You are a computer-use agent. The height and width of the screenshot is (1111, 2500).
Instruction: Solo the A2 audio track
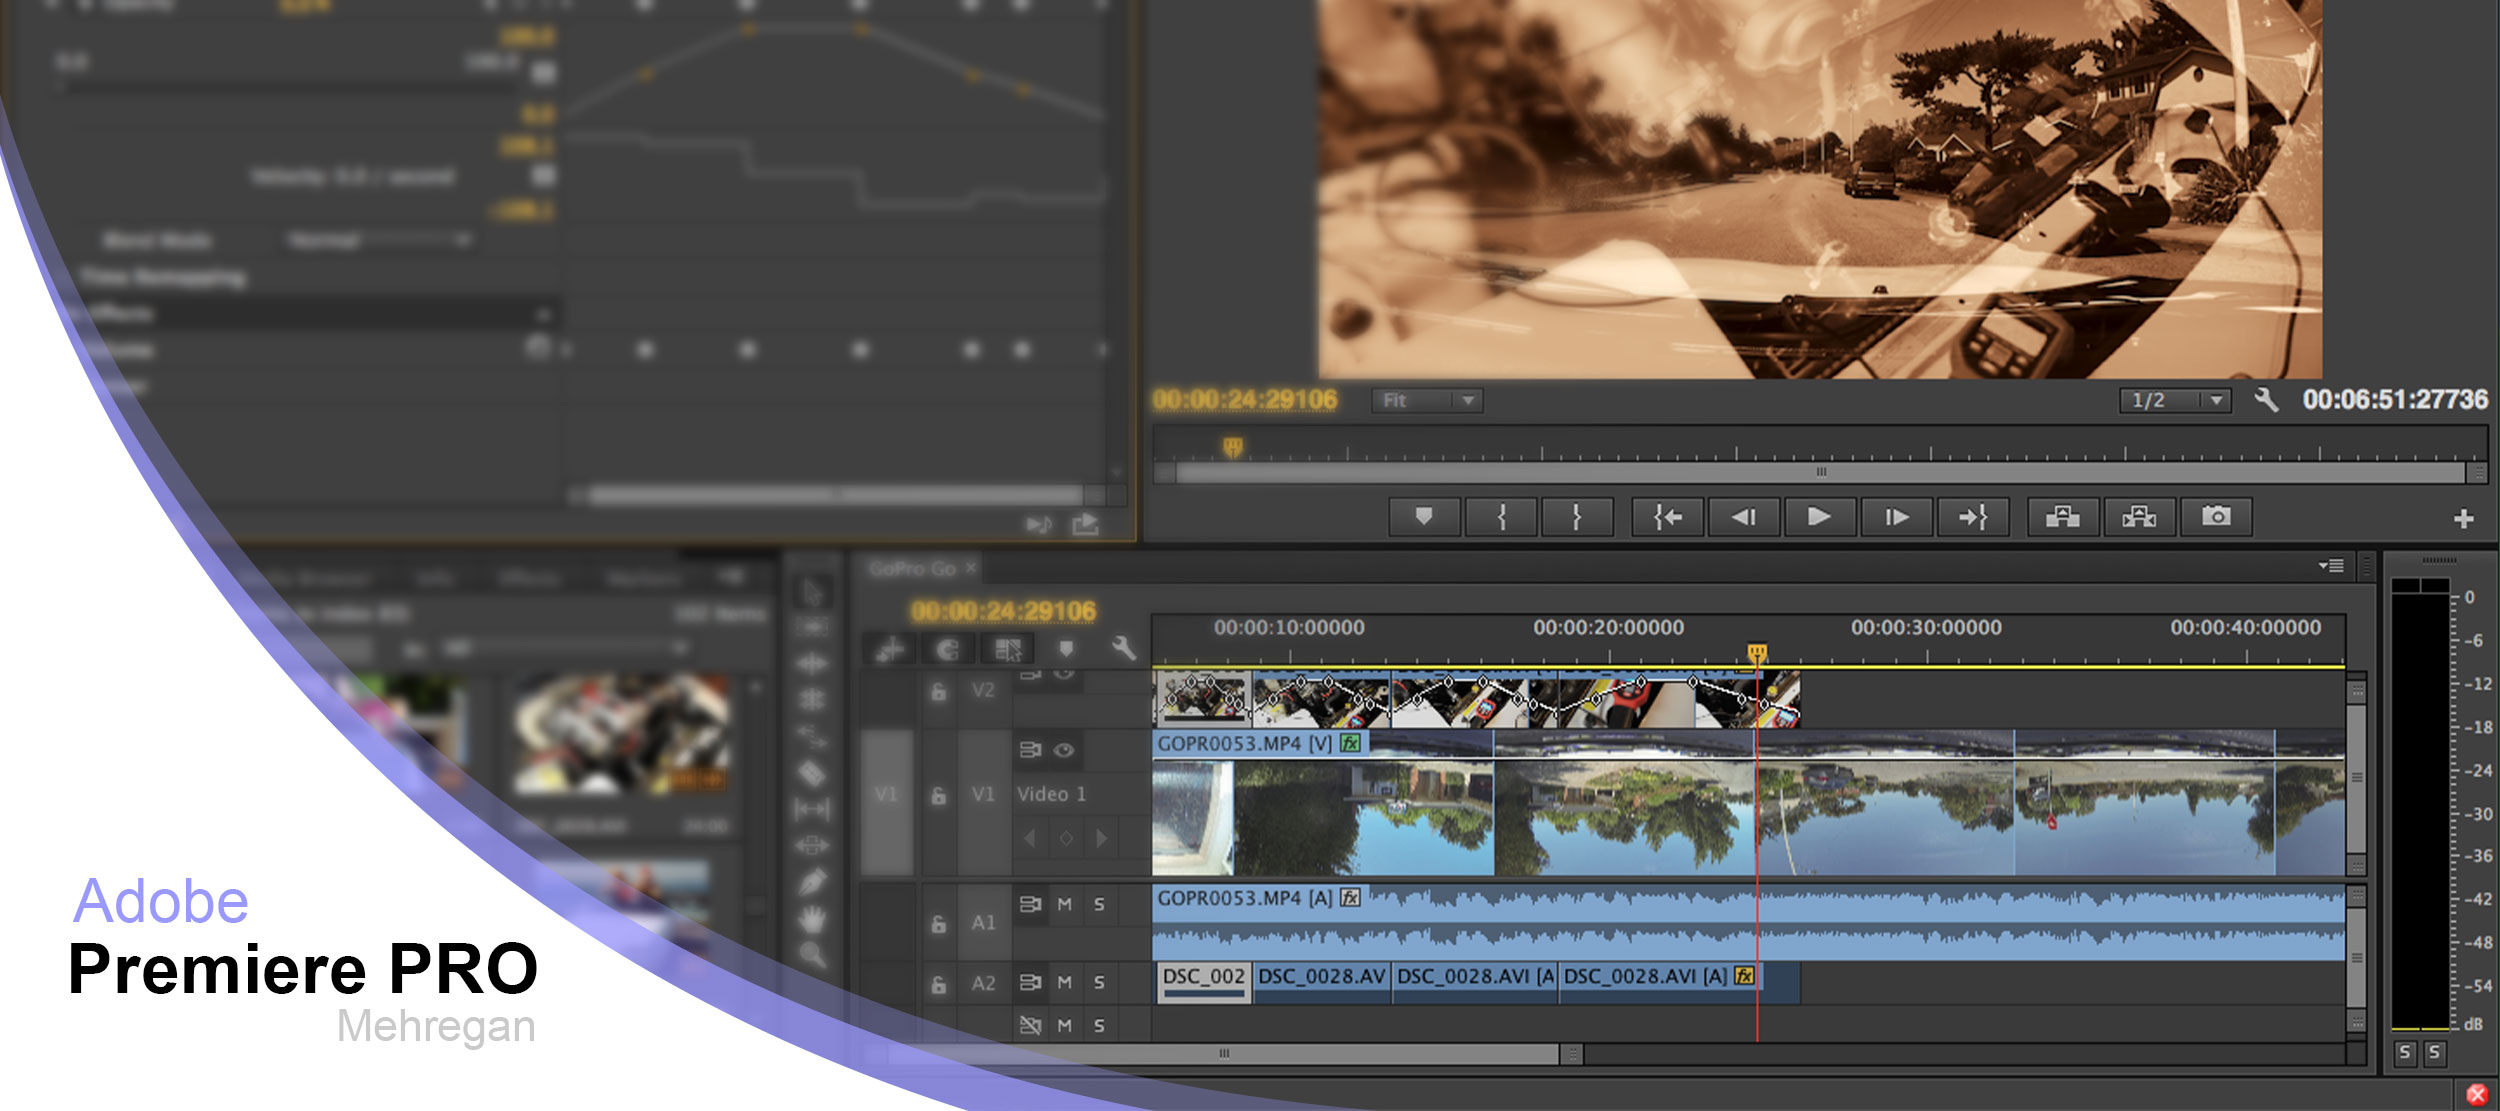pyautogui.click(x=1099, y=983)
